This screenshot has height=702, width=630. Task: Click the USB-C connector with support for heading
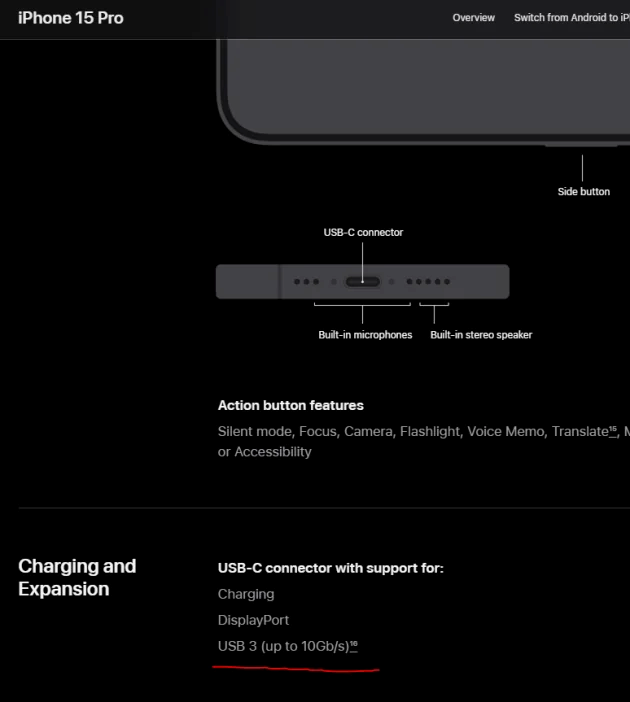click(330, 568)
